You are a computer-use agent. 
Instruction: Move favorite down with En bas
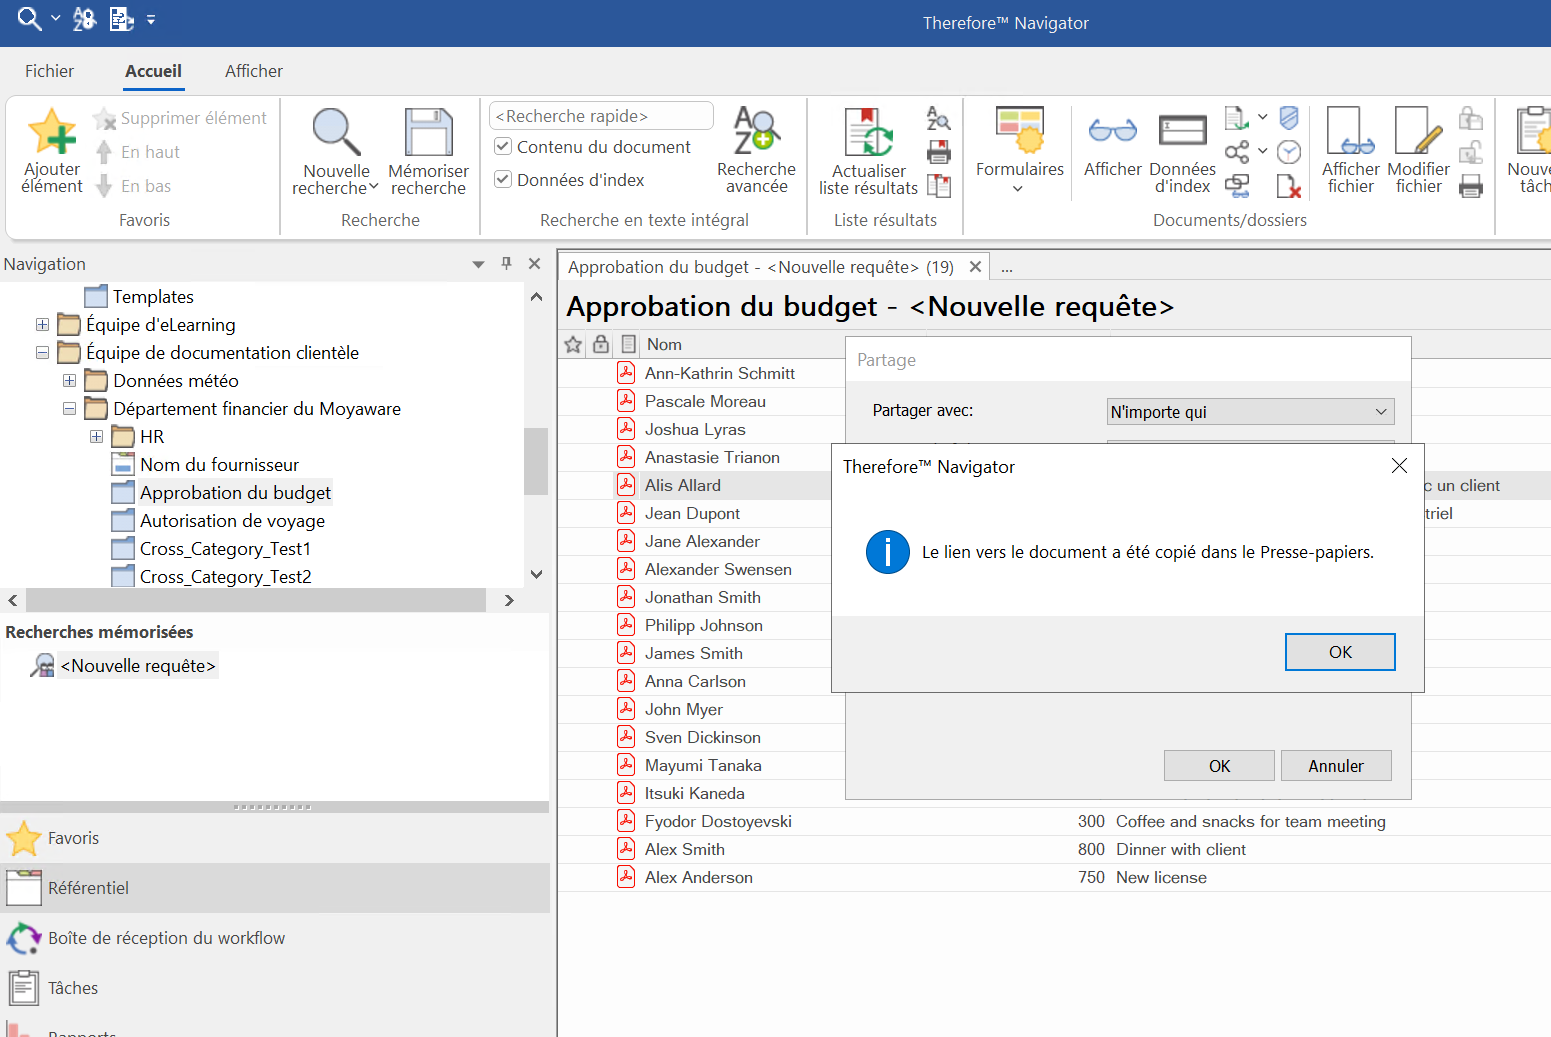[104, 186]
